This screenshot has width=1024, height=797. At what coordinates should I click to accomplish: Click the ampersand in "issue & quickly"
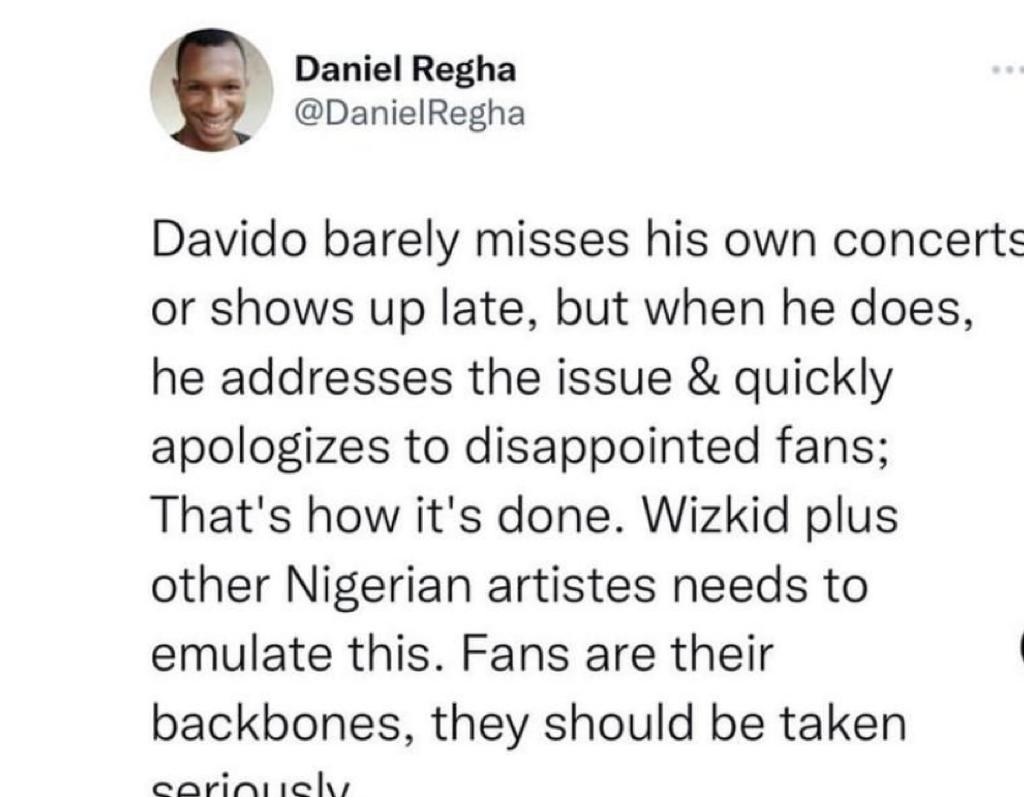point(703,378)
